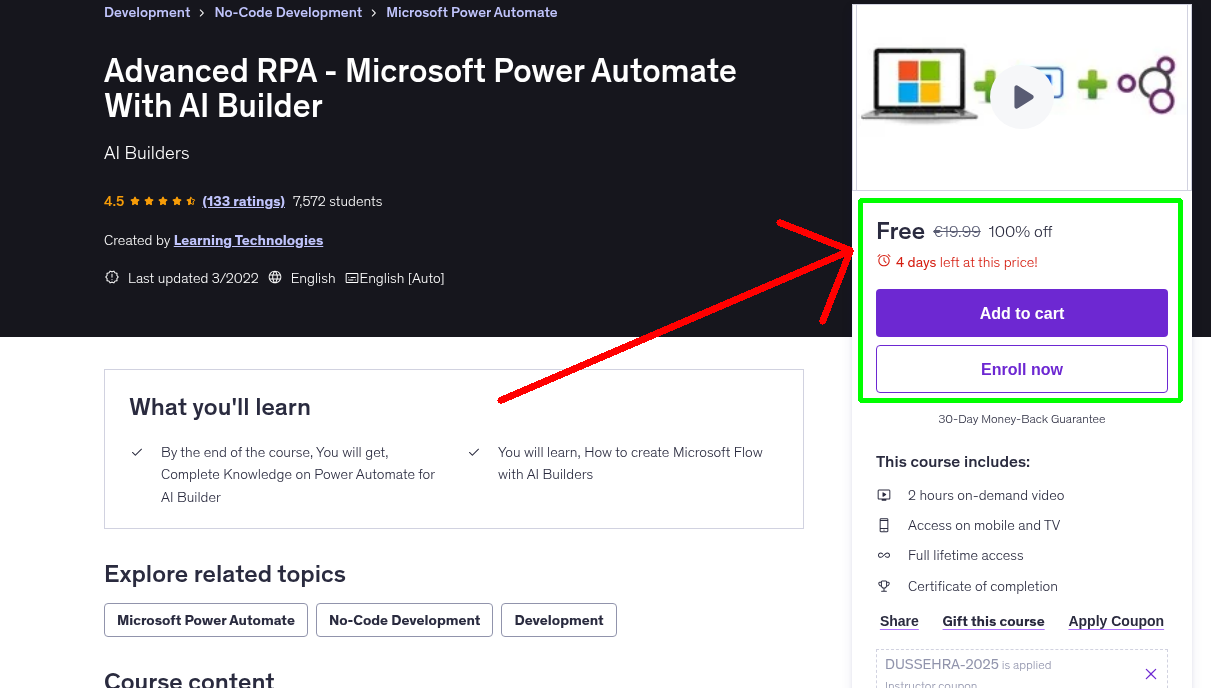Select the Microsoft Power Automate topic tag
This screenshot has width=1211, height=688.
tap(206, 620)
